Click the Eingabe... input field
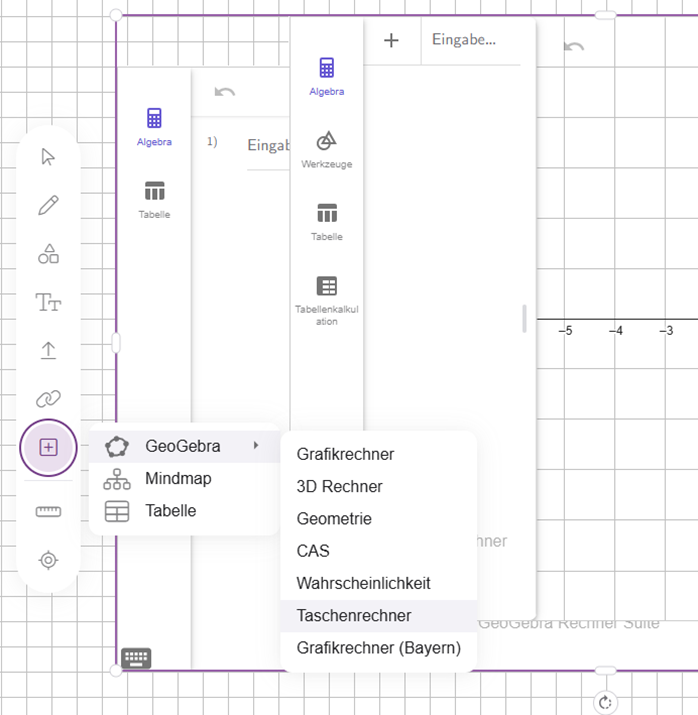 (471, 41)
